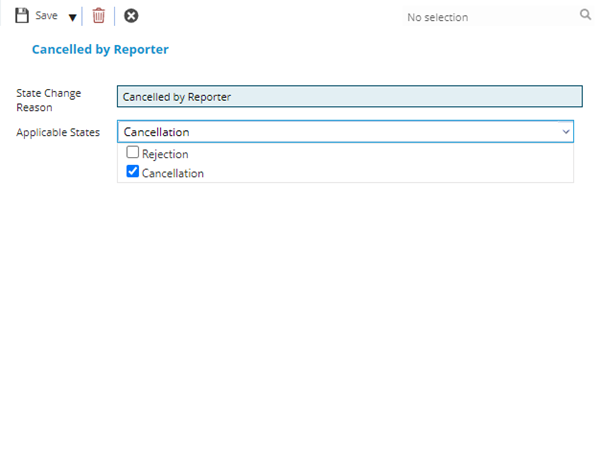The height and width of the screenshot is (461, 600).
Task: Uncheck the Cancellation checkbox
Action: coord(132,172)
